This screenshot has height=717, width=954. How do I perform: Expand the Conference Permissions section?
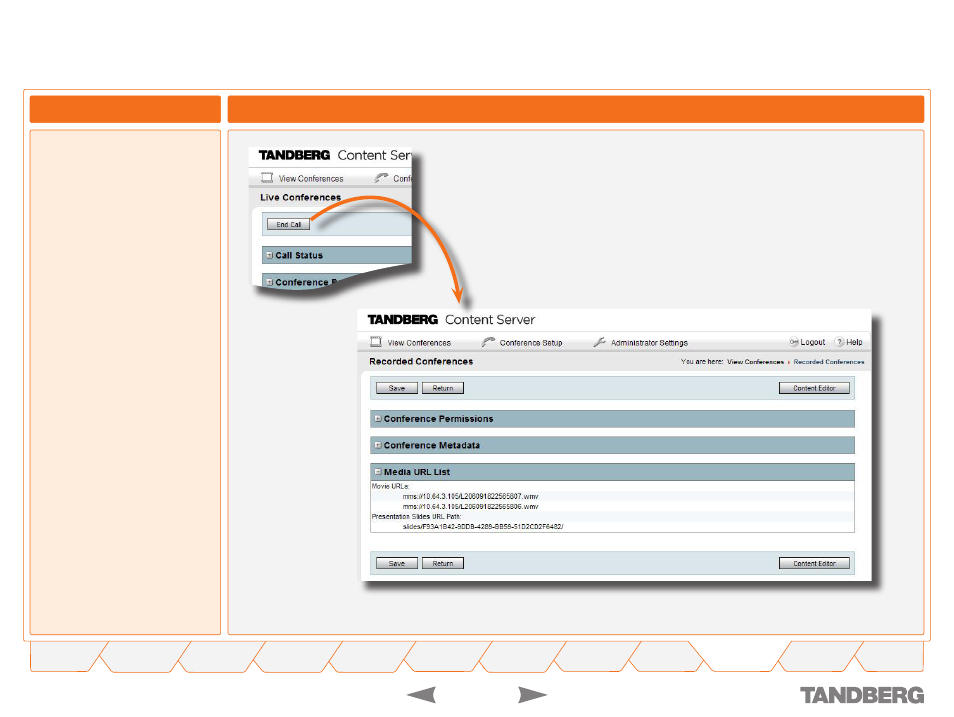click(378, 419)
